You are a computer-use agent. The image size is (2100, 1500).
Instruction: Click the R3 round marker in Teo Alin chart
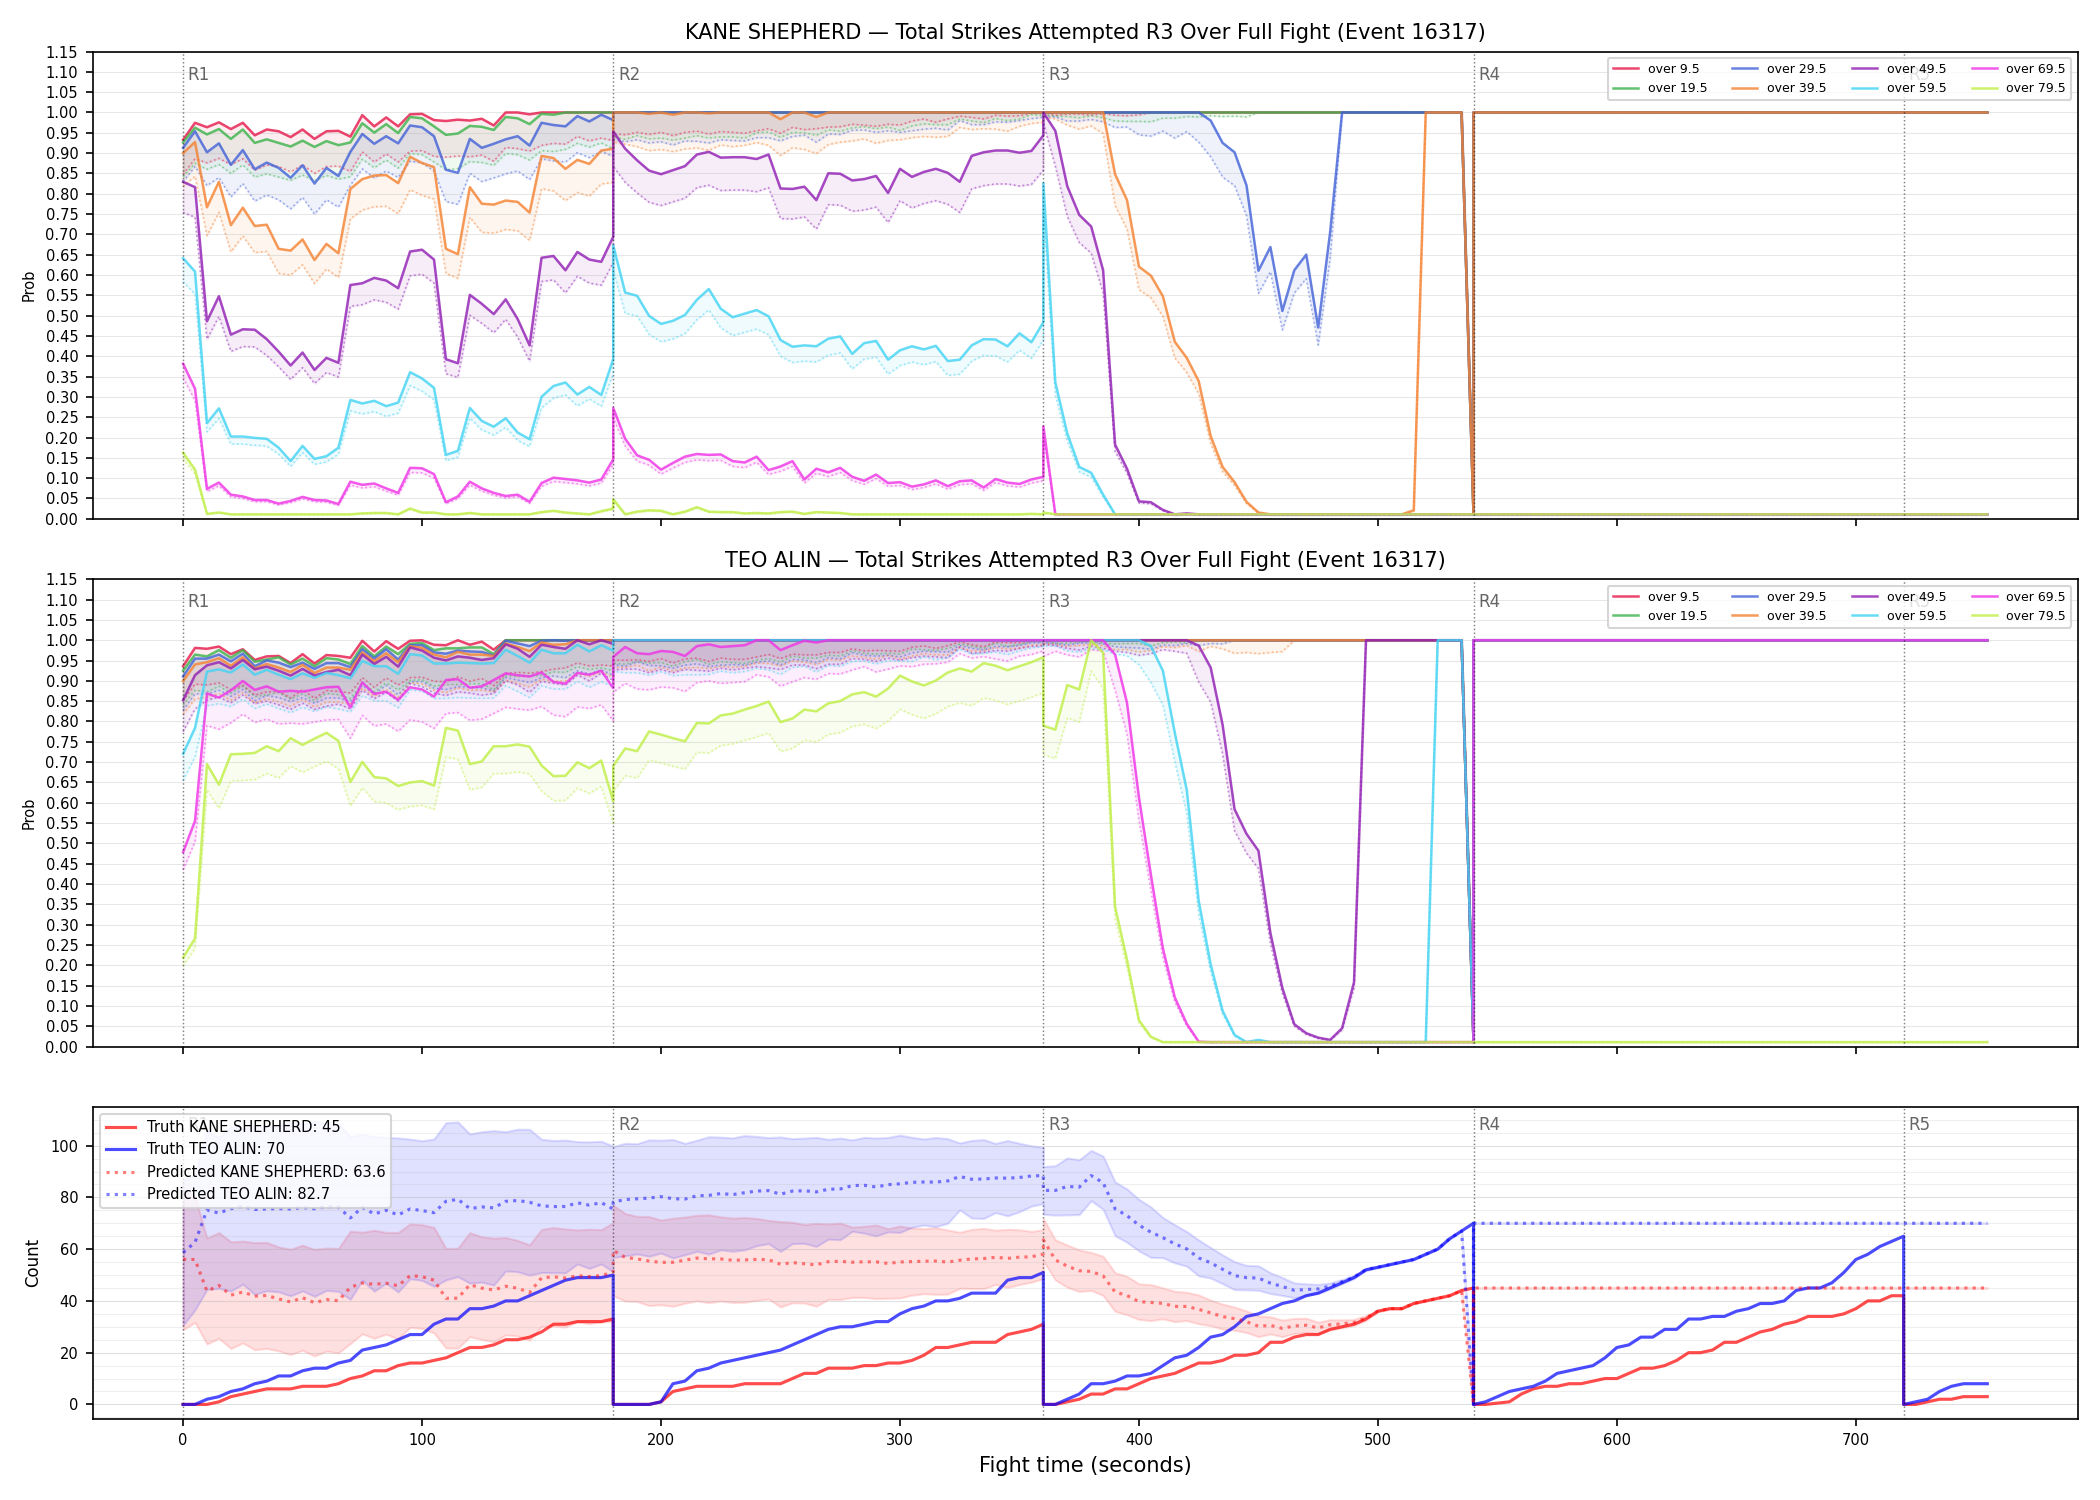[1059, 601]
